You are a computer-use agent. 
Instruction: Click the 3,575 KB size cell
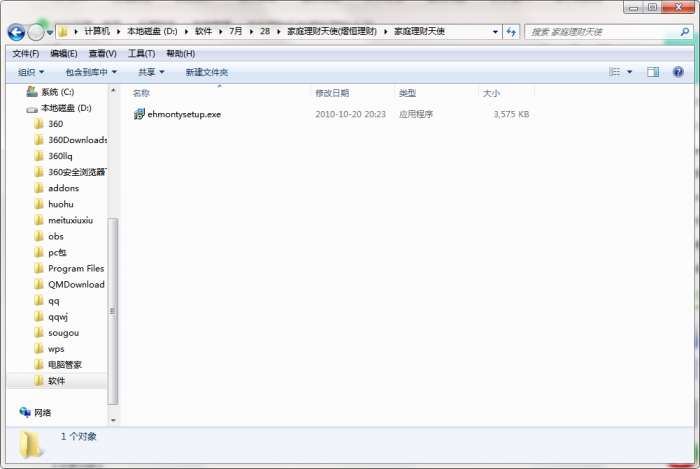tap(511, 114)
